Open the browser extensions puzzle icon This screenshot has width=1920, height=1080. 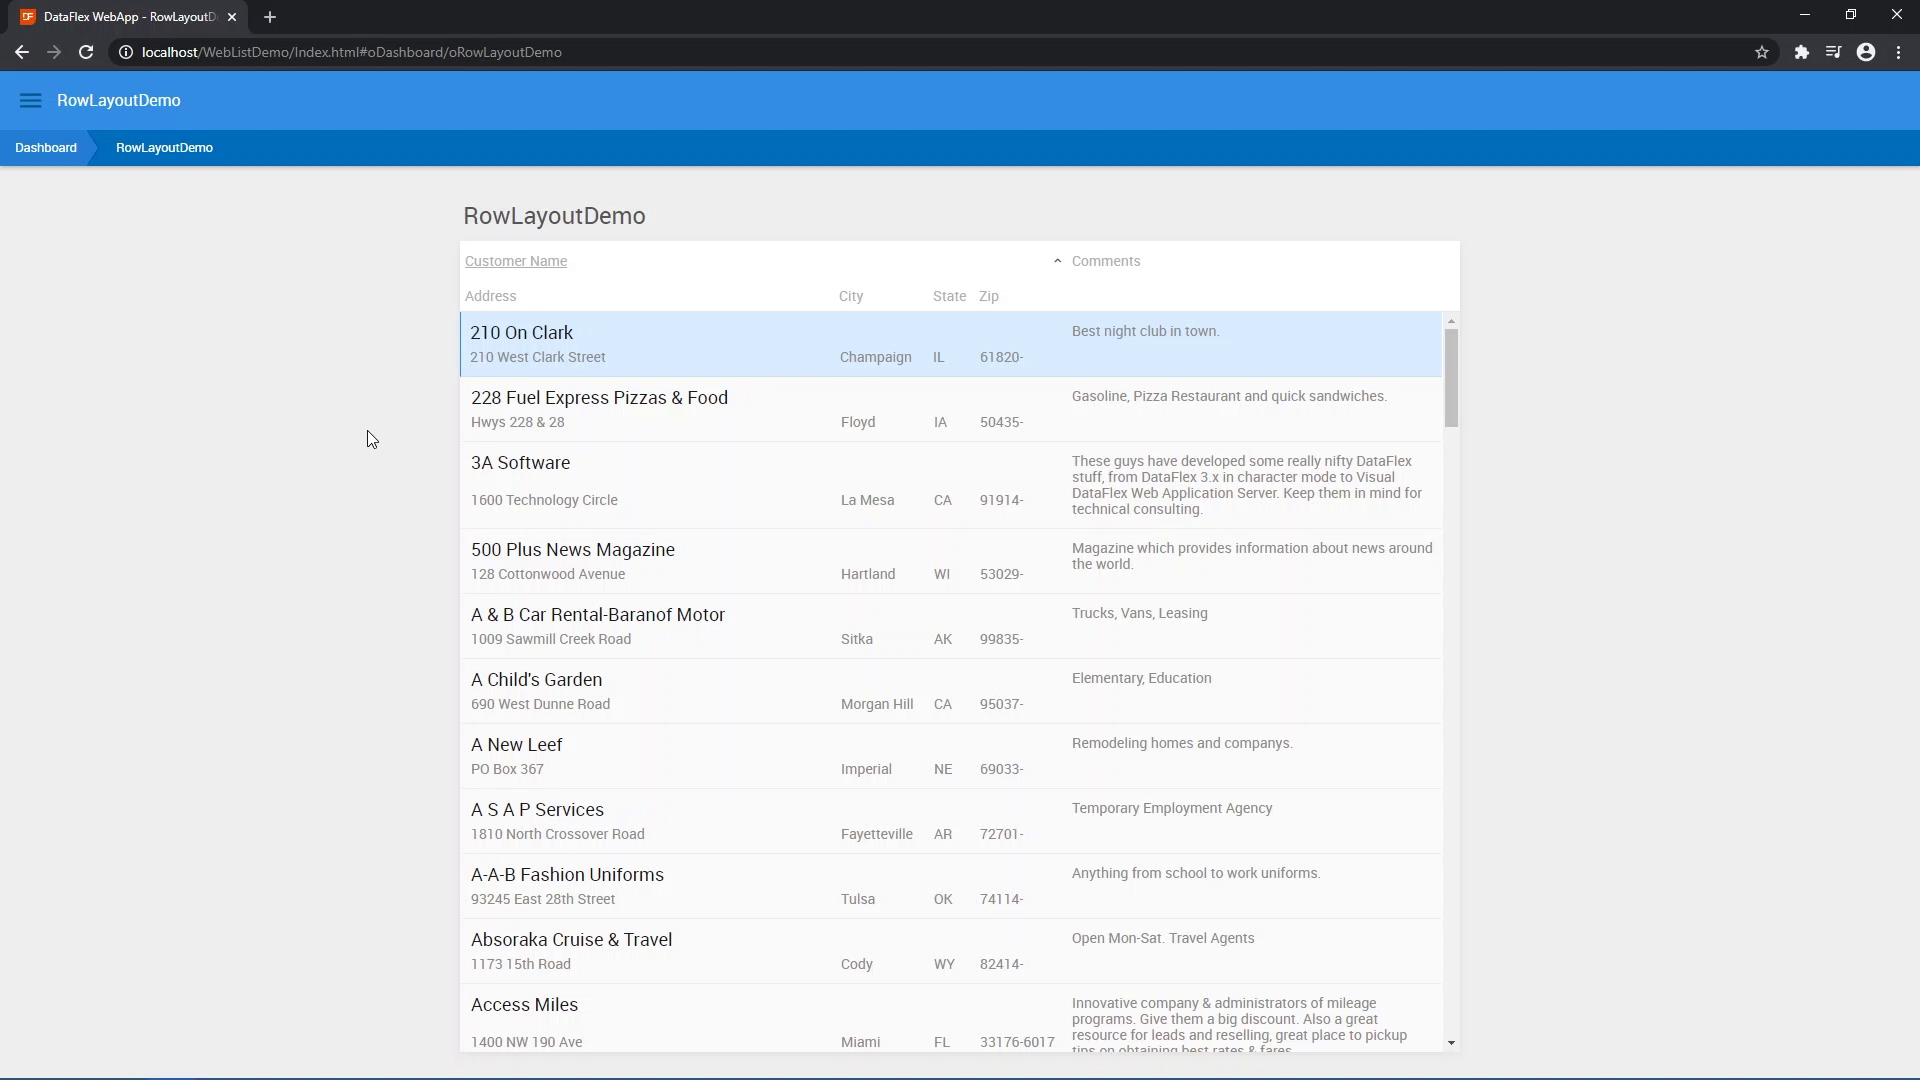(1801, 52)
